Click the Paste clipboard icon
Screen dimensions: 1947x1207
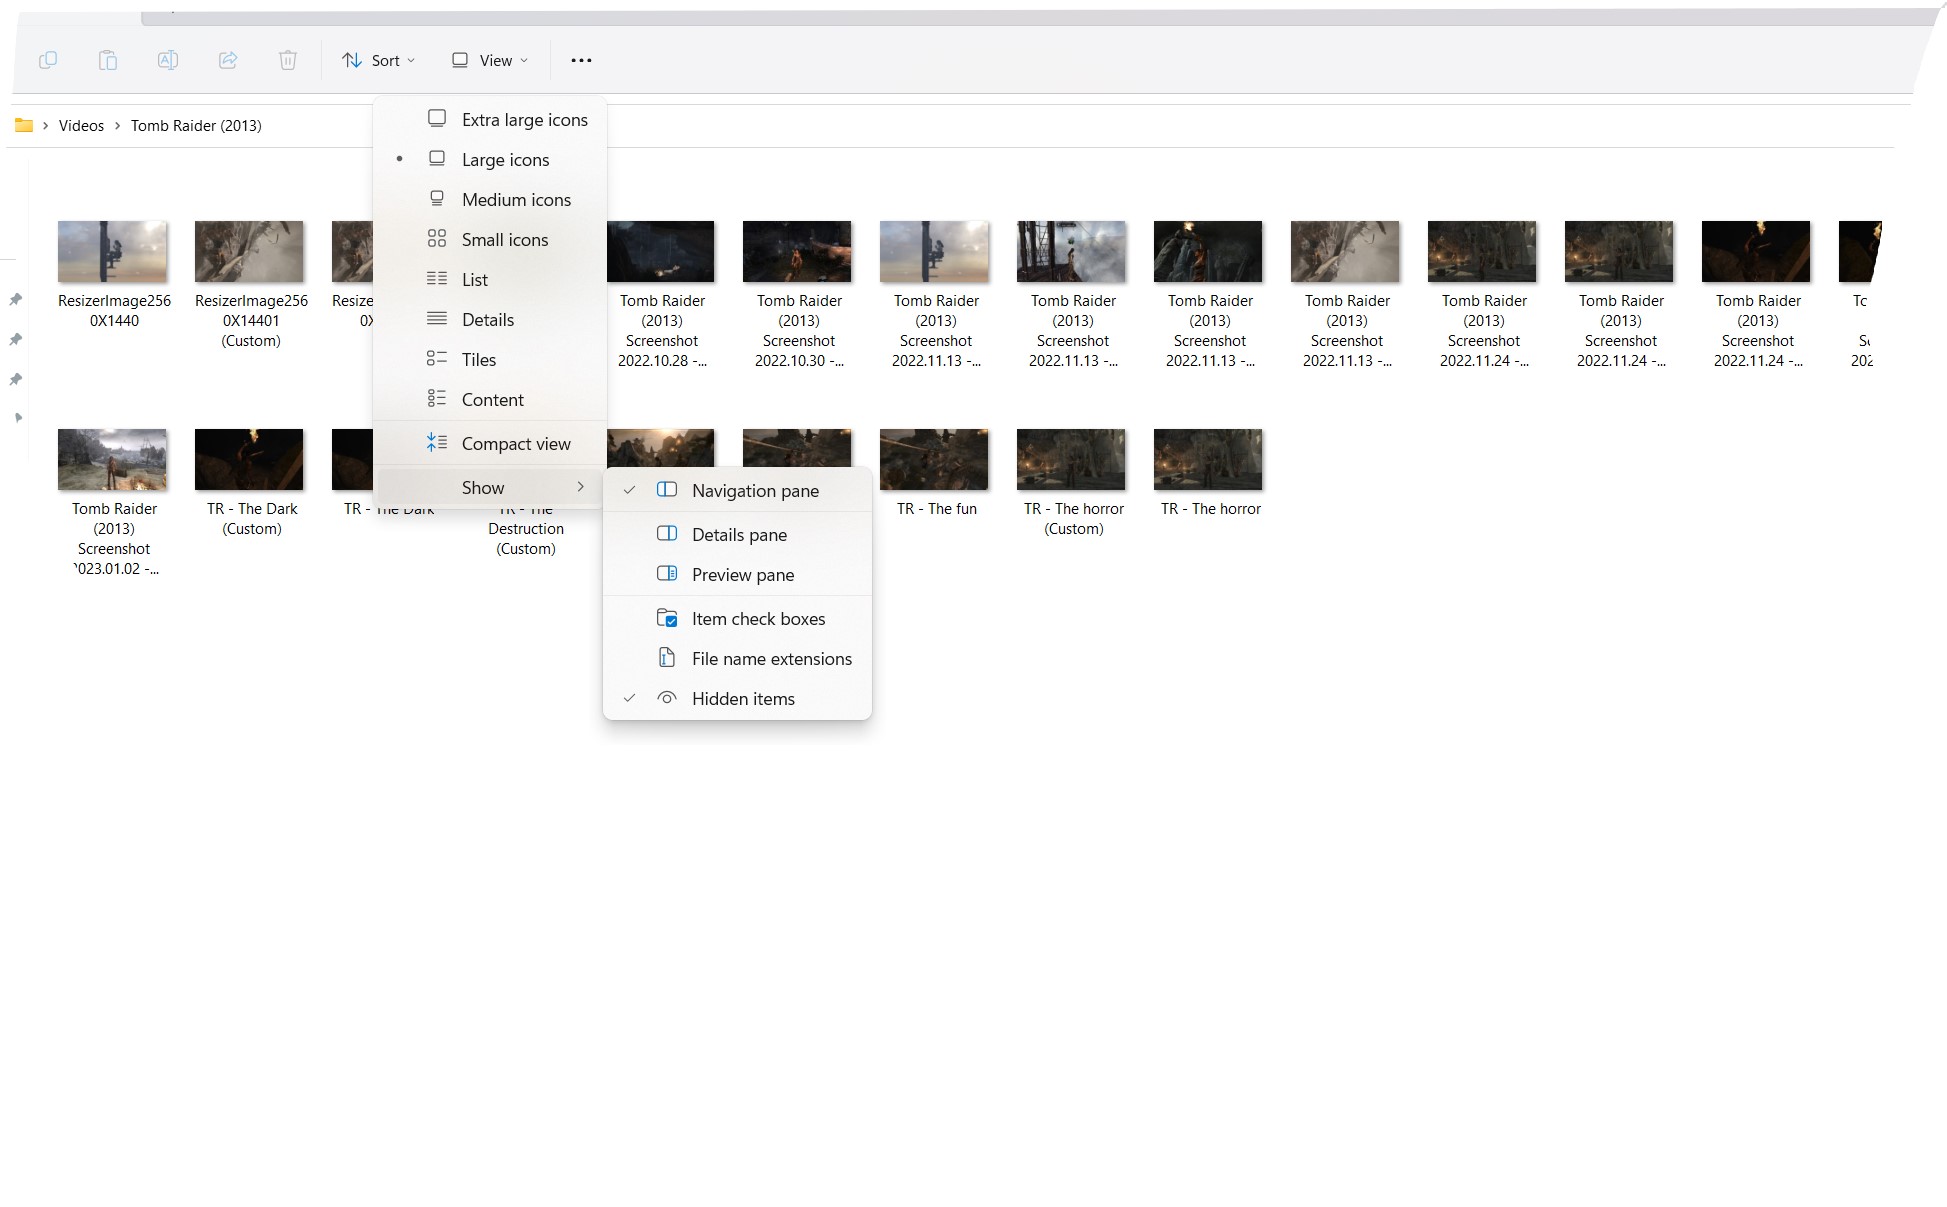click(107, 60)
